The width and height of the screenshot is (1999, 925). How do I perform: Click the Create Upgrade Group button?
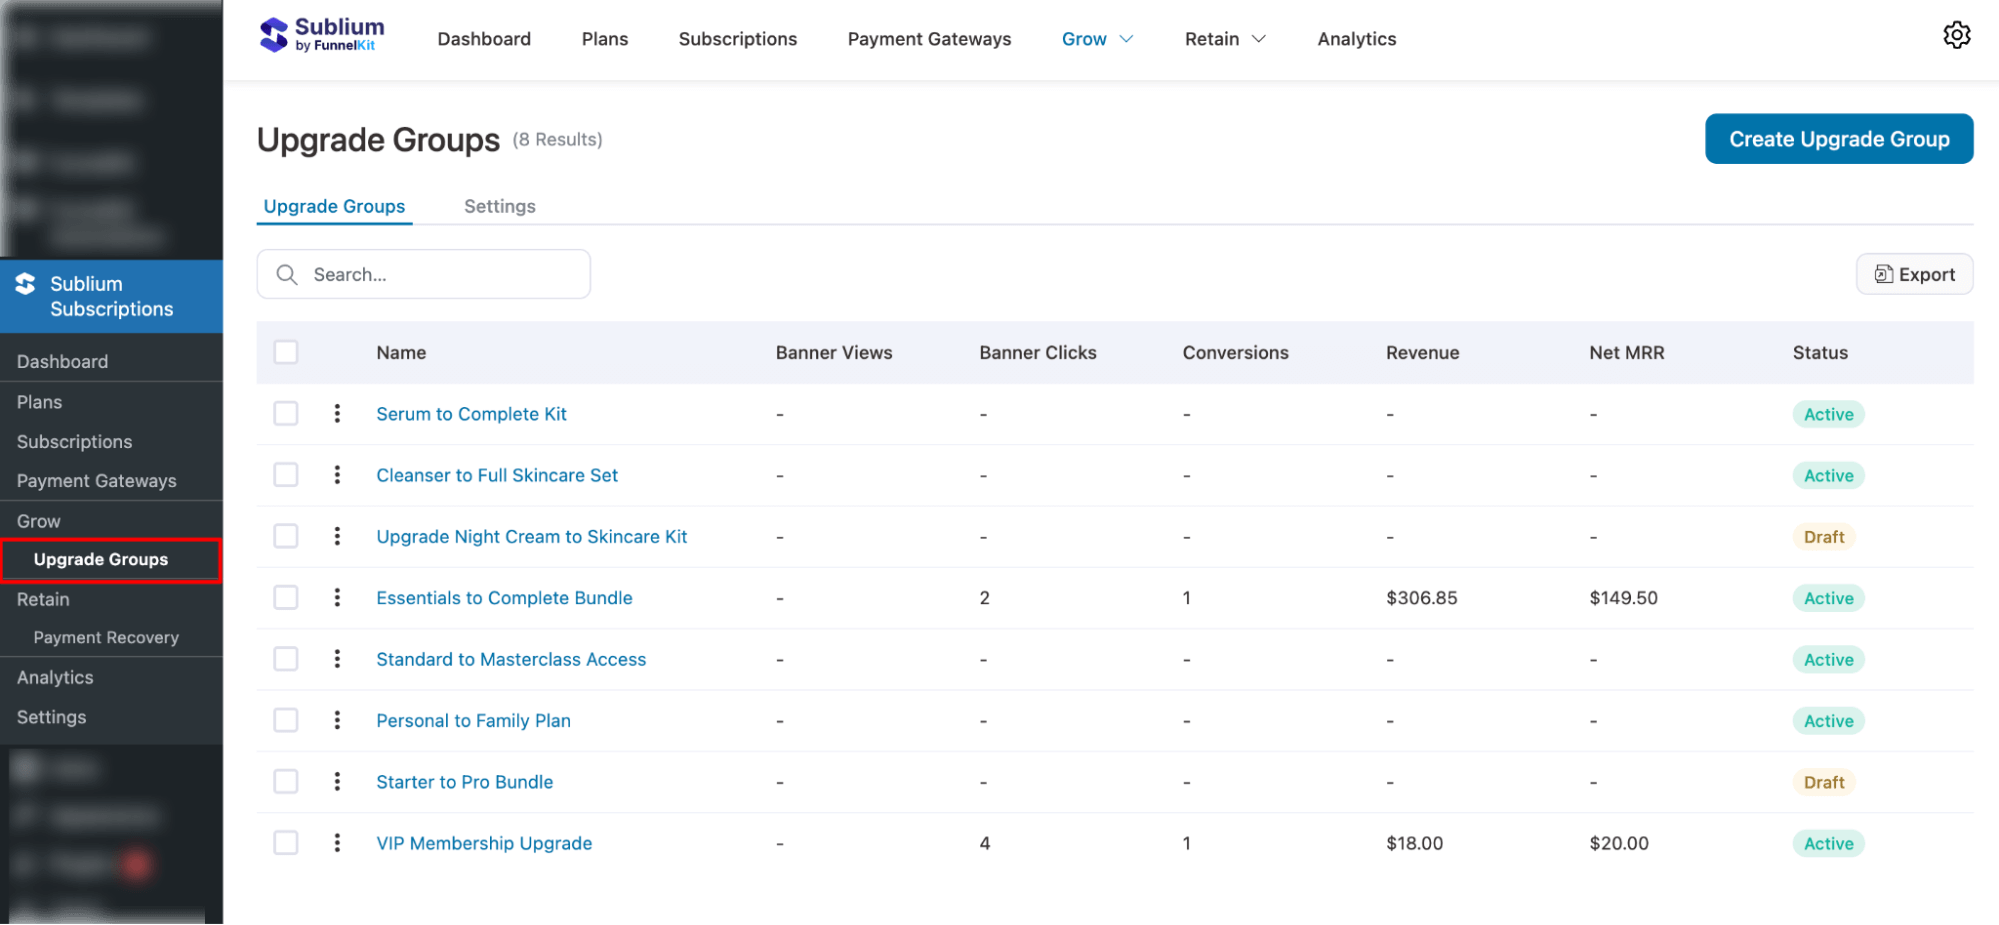click(1838, 139)
